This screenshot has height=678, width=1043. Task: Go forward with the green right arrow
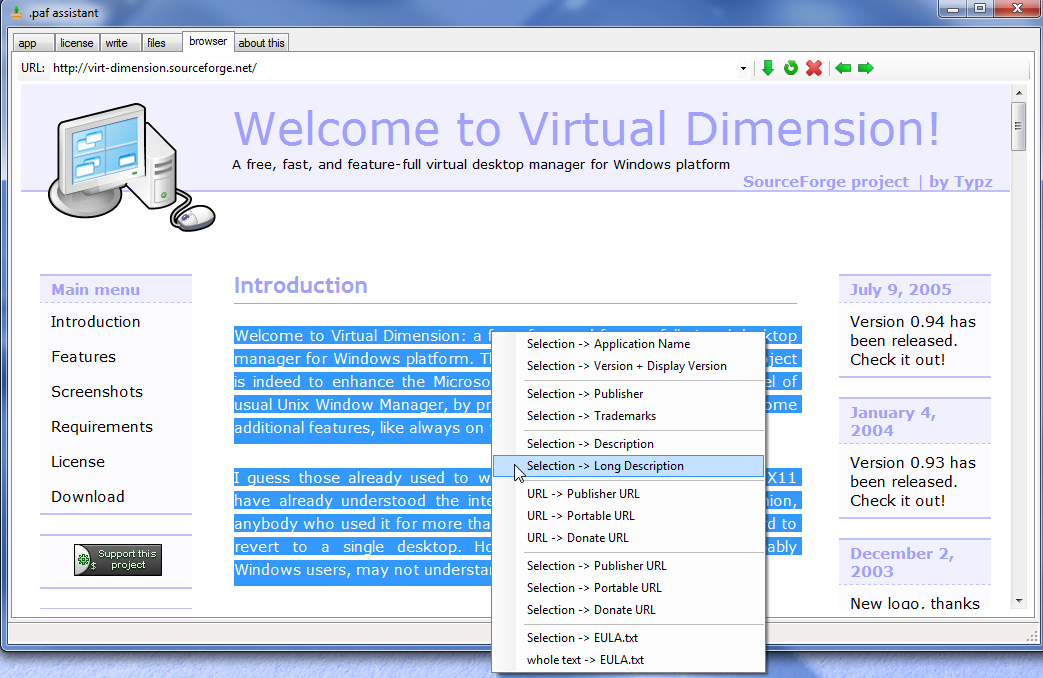[x=865, y=68]
